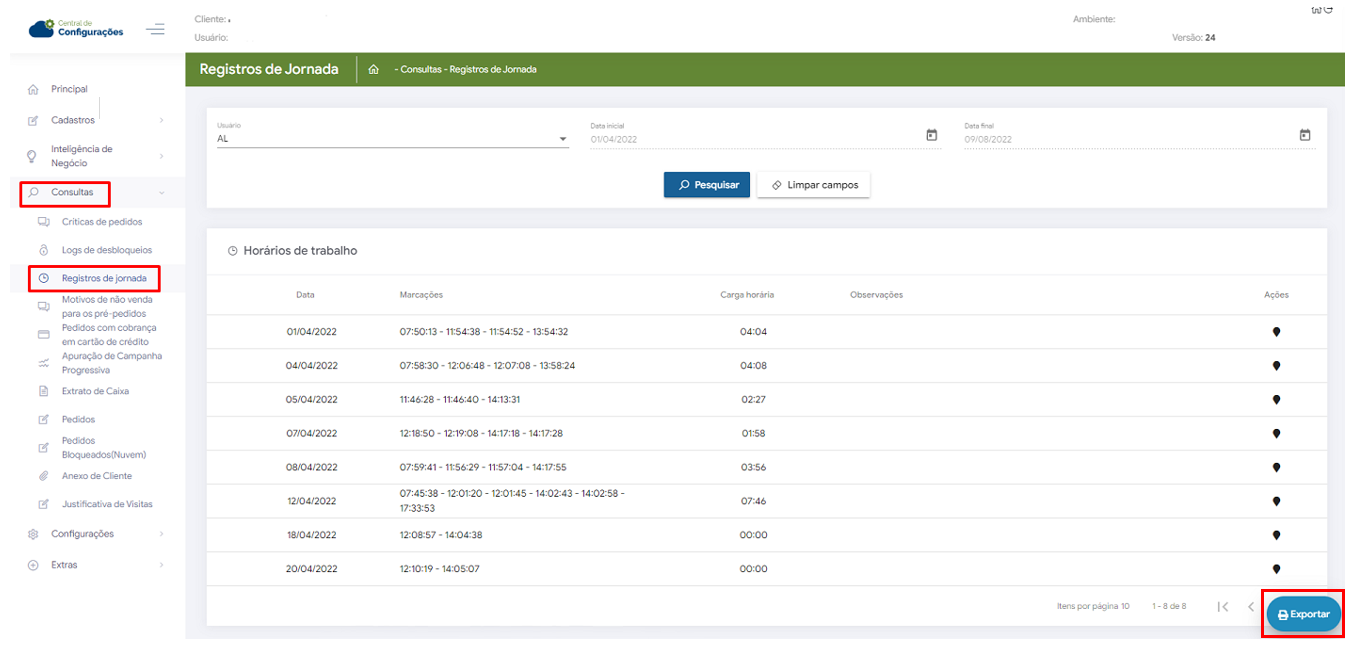Open Registros de jornada in sidebar

pyautogui.click(x=104, y=278)
